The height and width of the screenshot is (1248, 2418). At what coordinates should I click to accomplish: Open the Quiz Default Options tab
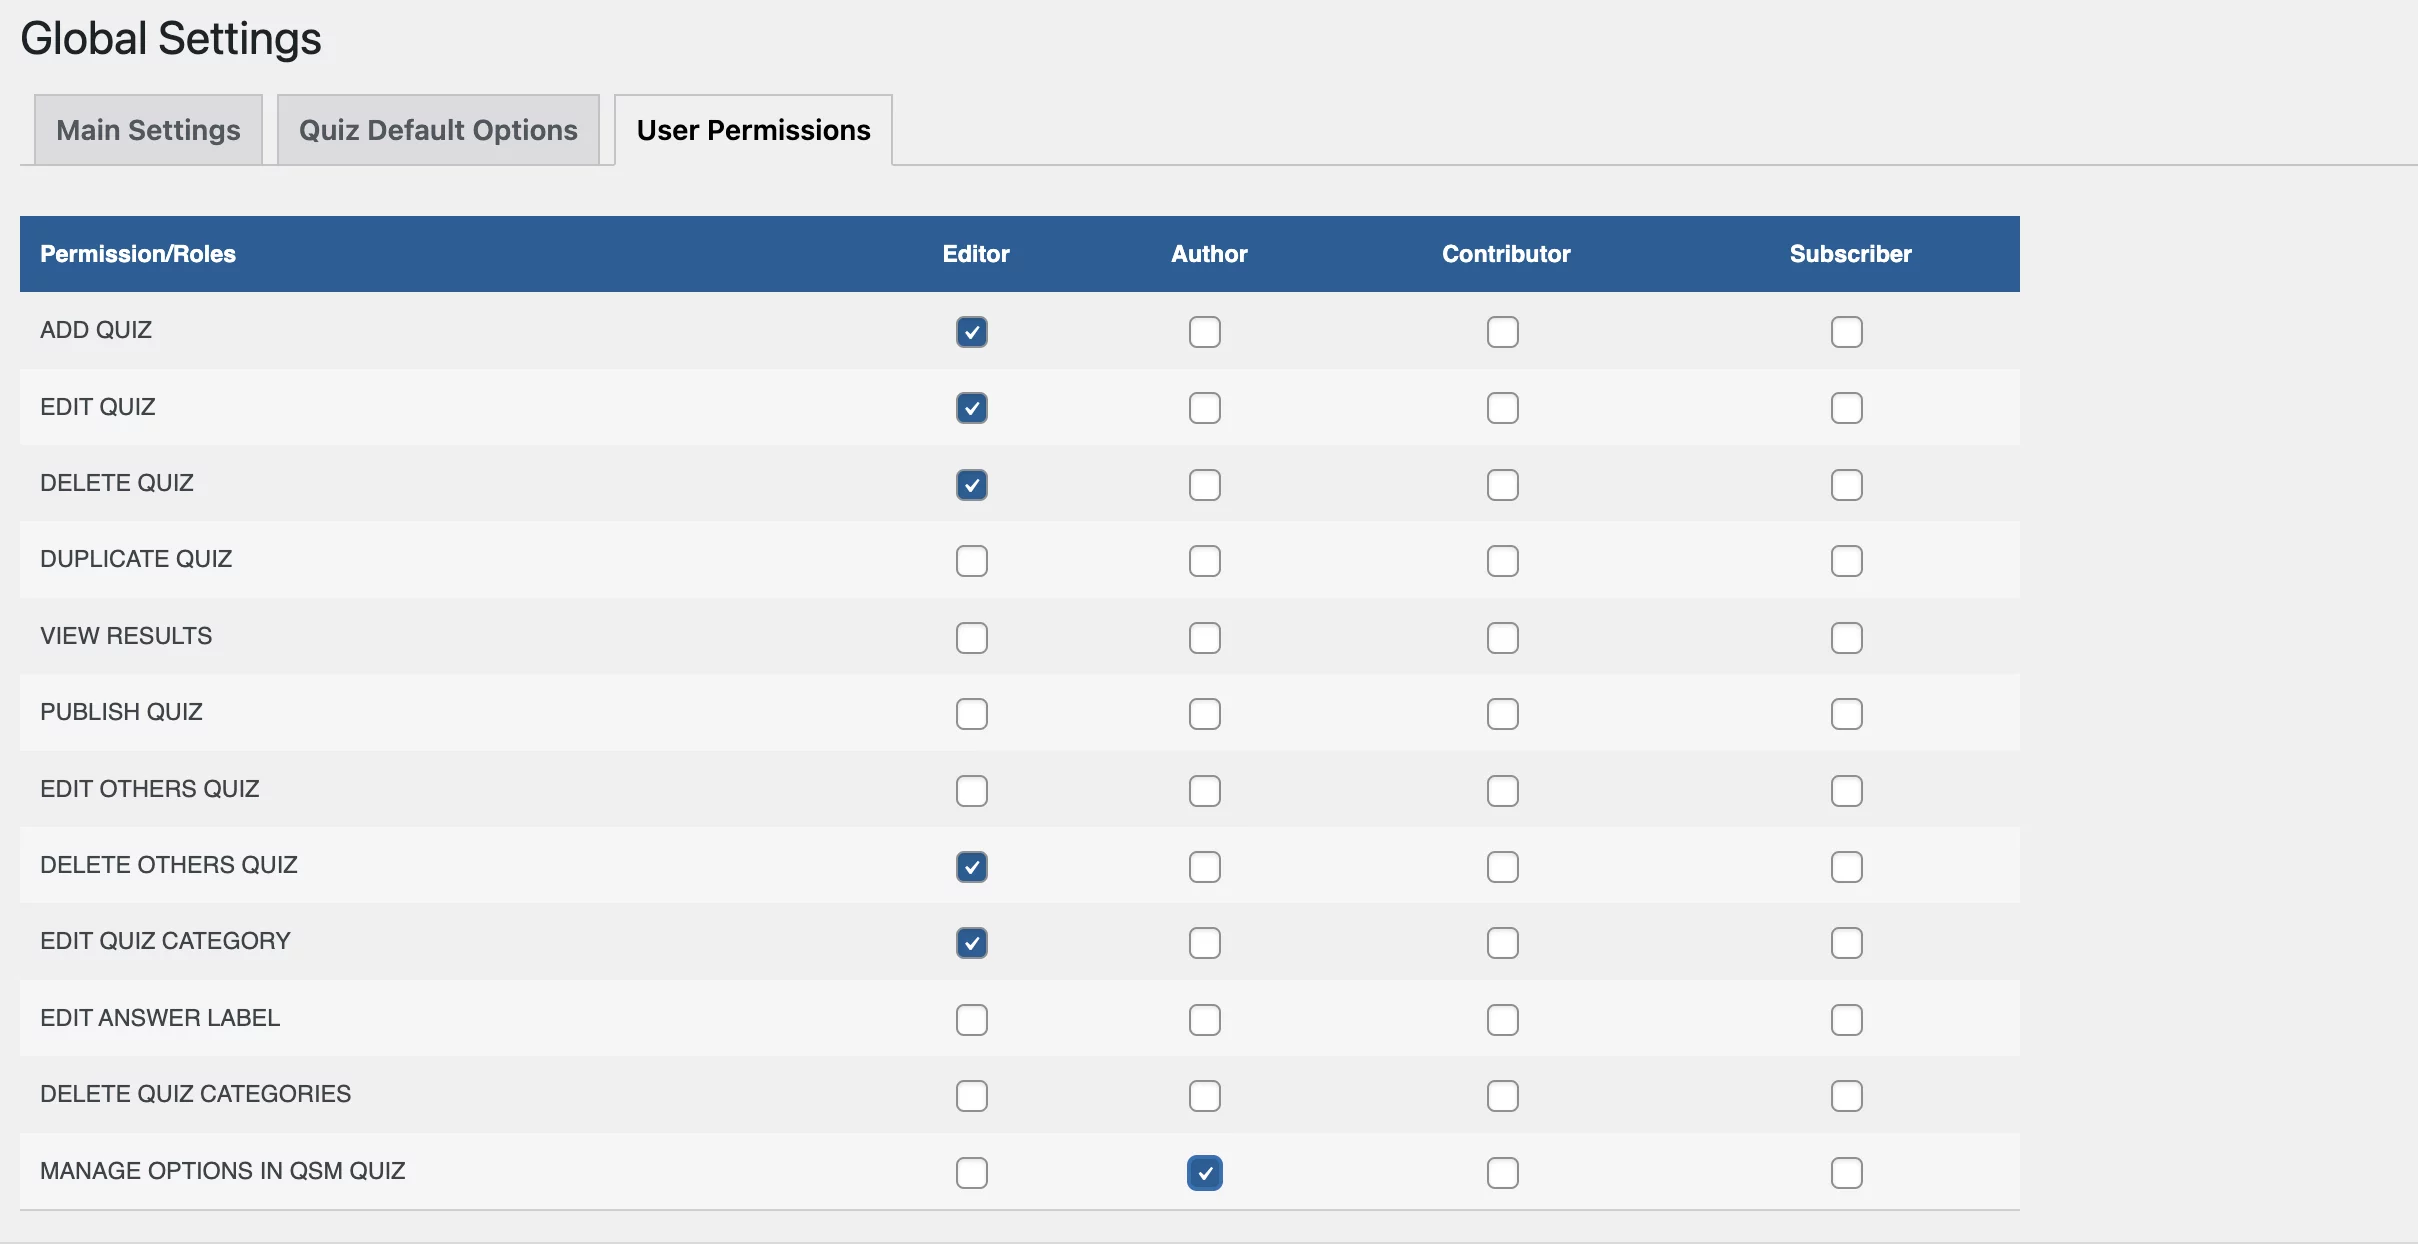438,130
